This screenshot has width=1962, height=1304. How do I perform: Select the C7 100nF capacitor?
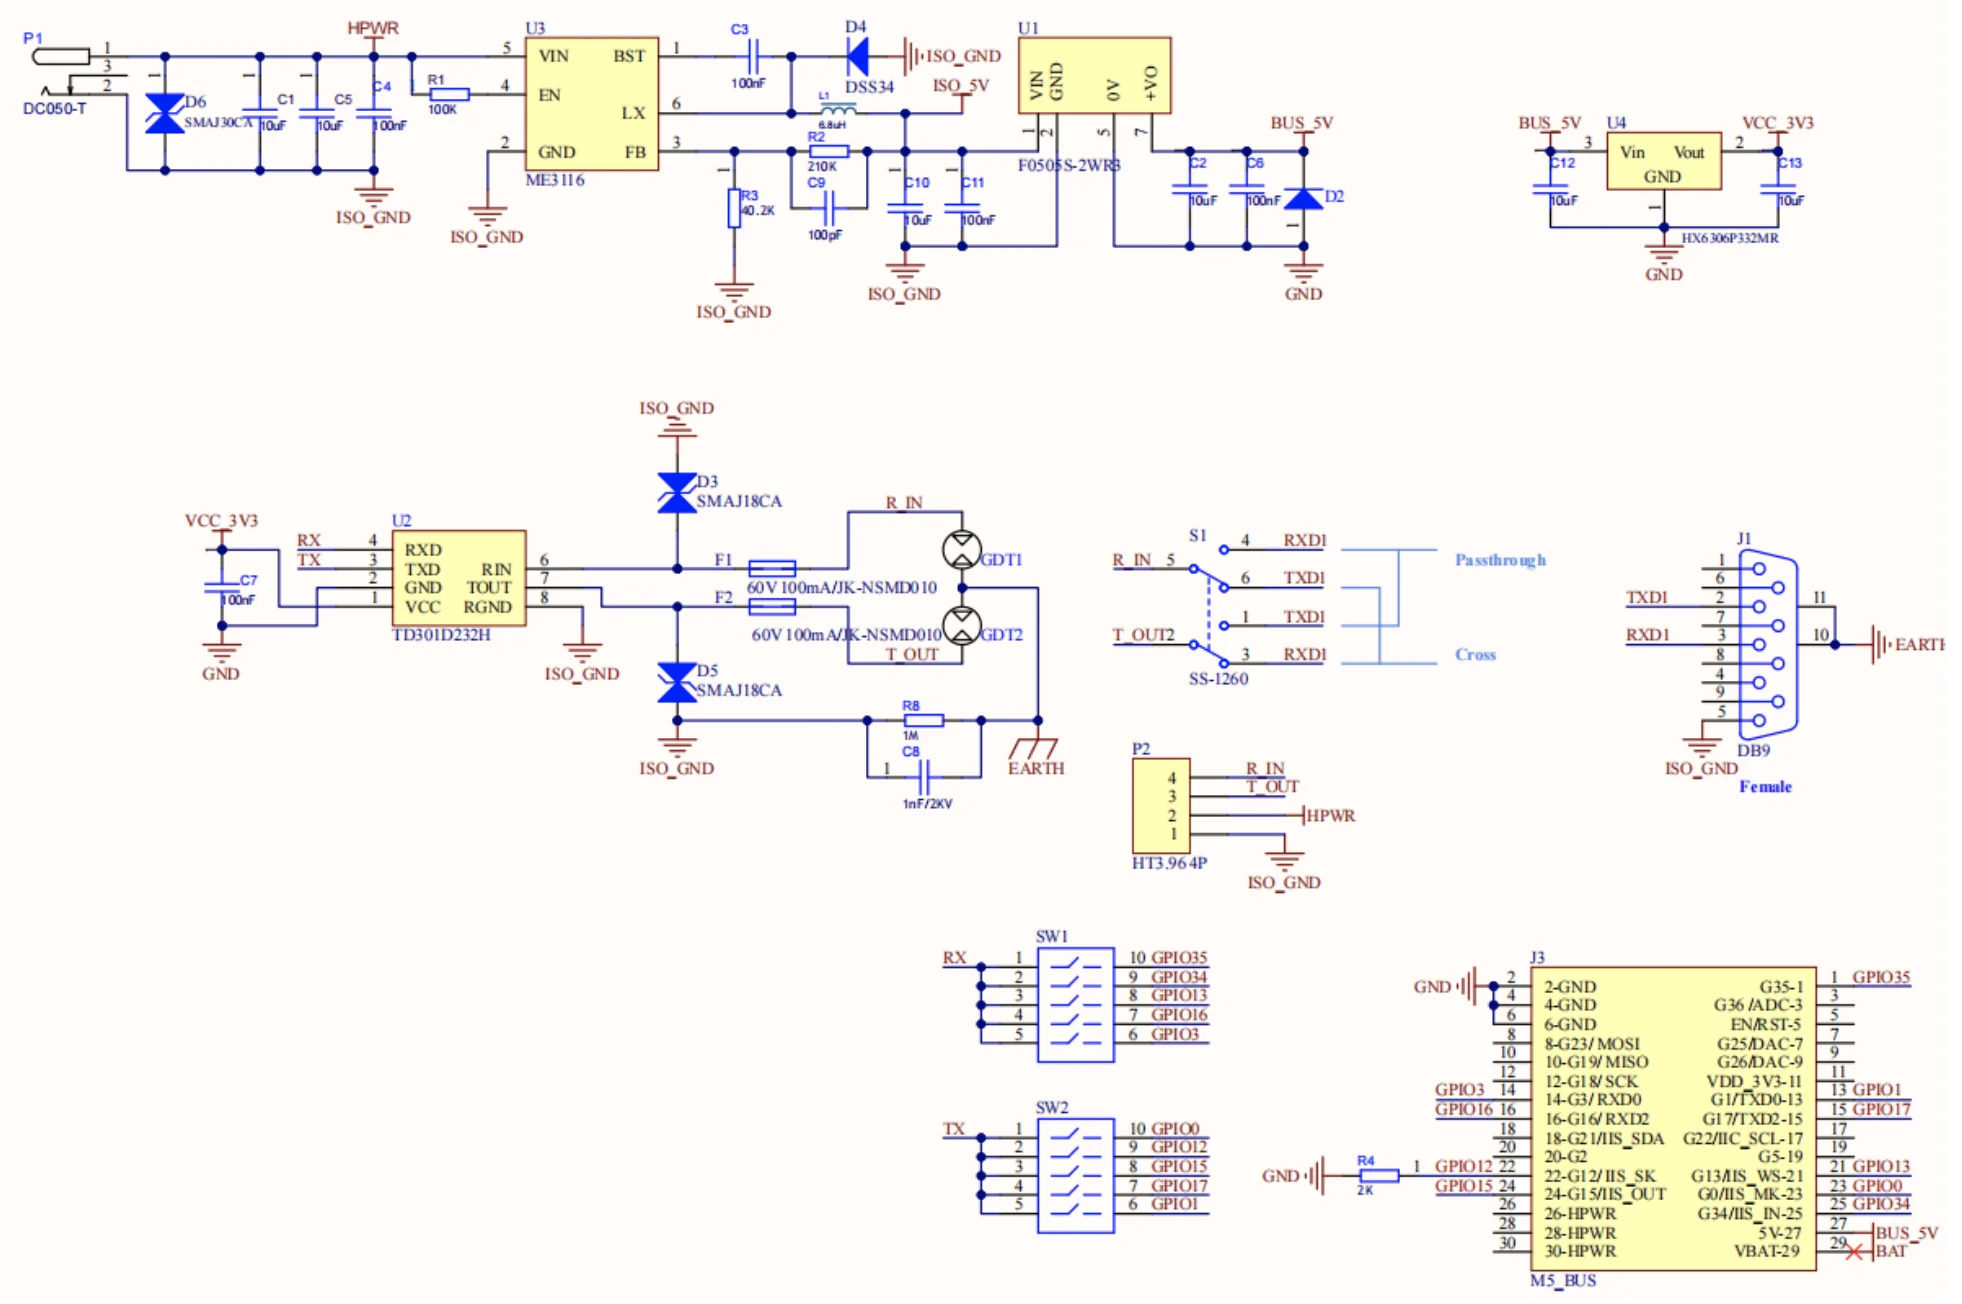(222, 587)
